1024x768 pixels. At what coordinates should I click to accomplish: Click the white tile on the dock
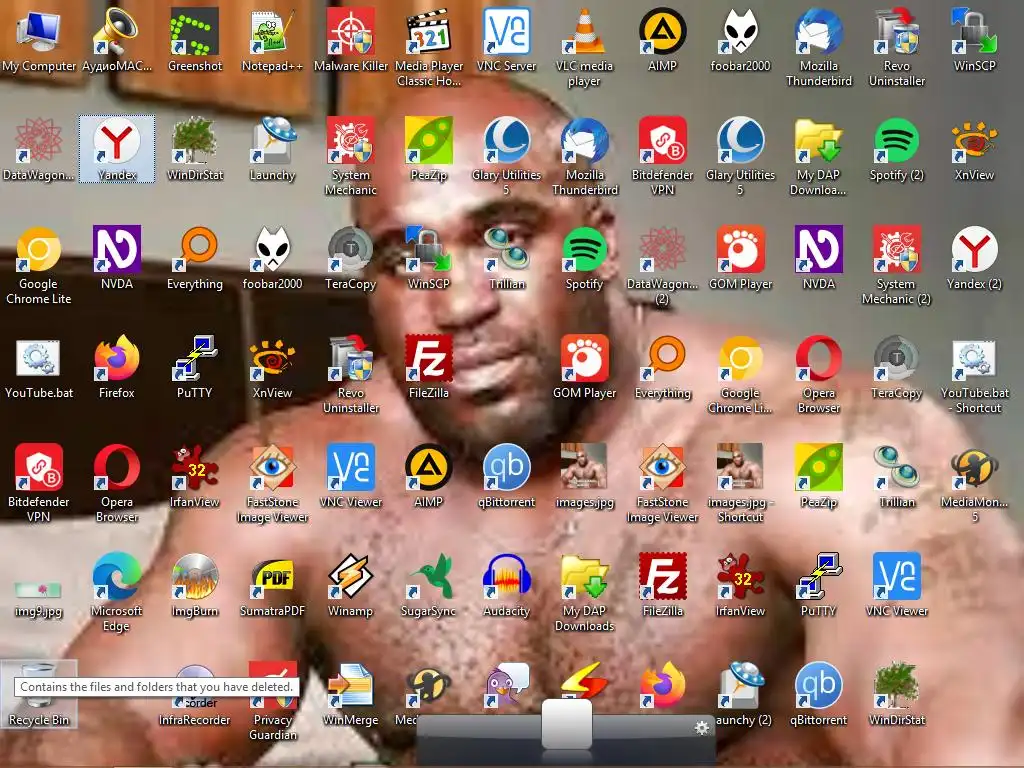(x=567, y=724)
